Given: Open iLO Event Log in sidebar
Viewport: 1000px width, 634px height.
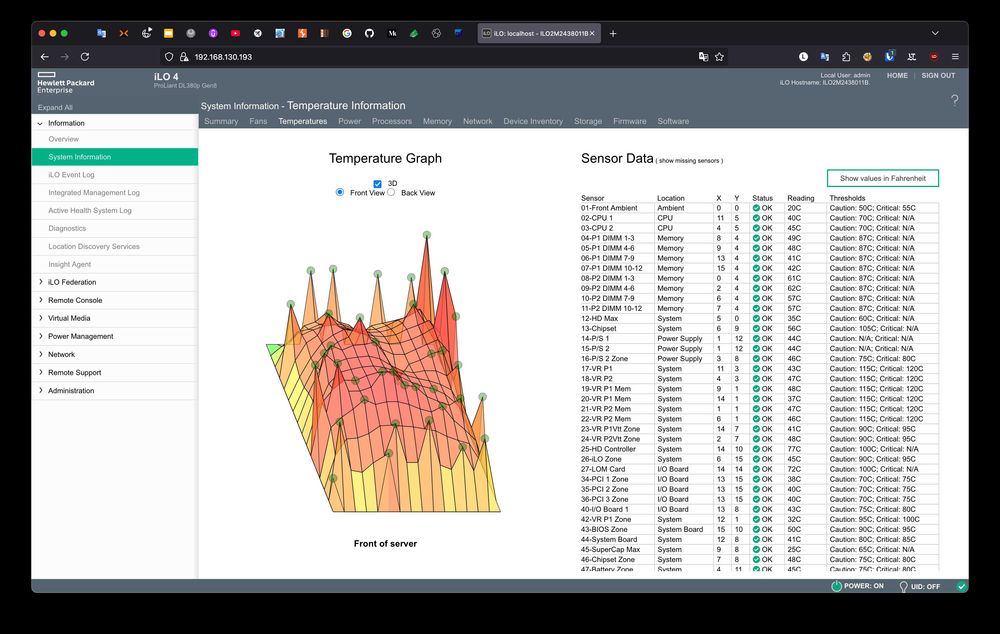Looking at the screenshot, I should tap(71, 175).
